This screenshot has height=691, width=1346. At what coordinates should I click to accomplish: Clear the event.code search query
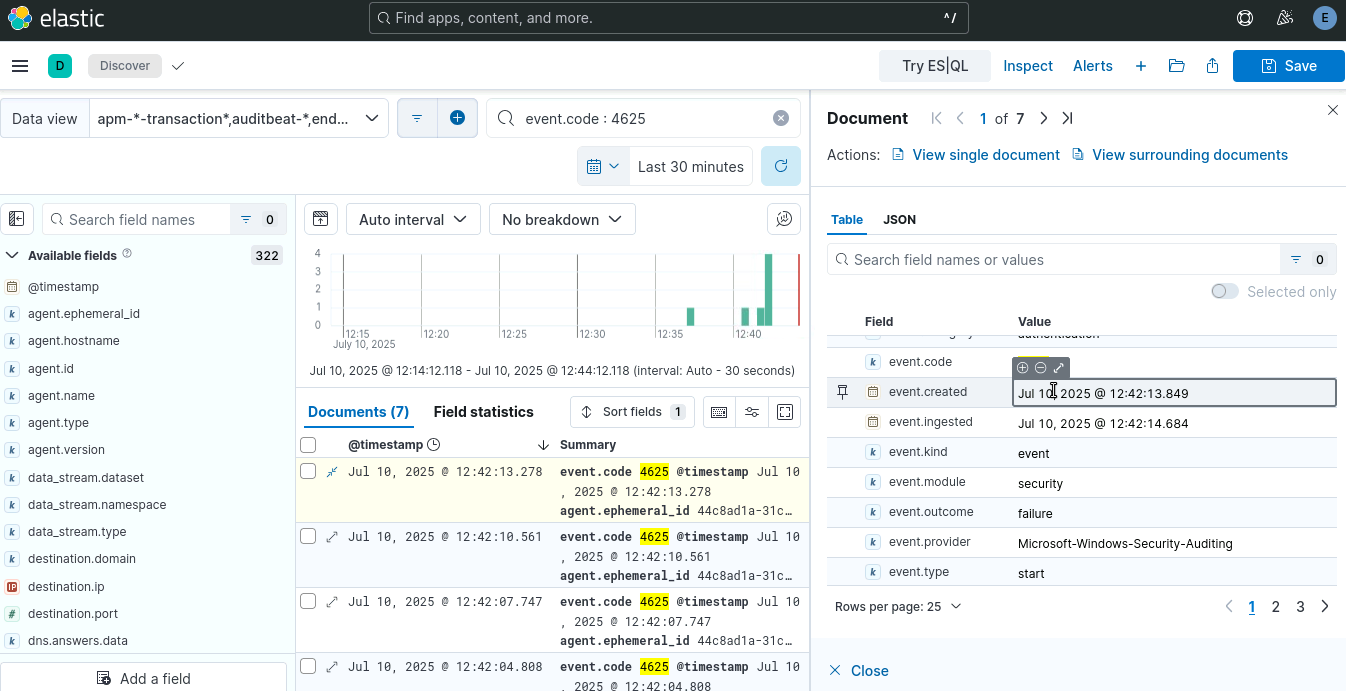(781, 118)
